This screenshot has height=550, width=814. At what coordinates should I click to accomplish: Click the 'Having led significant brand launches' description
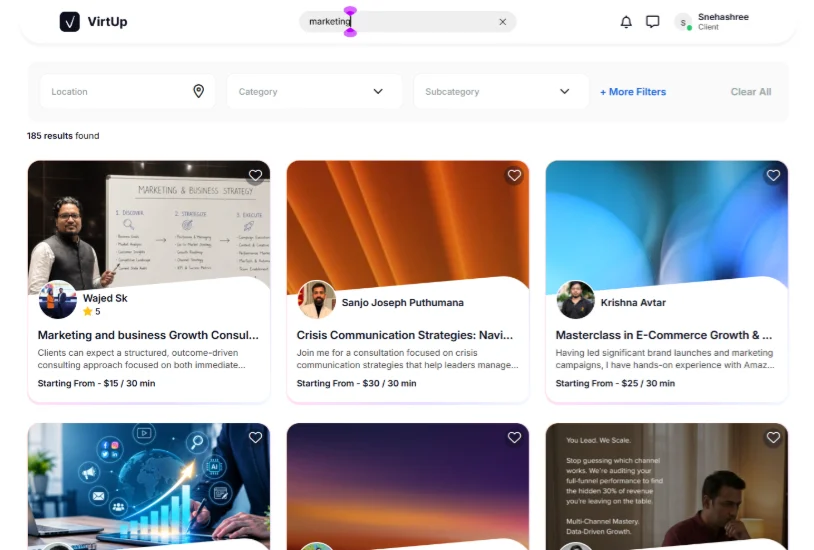[665, 359]
